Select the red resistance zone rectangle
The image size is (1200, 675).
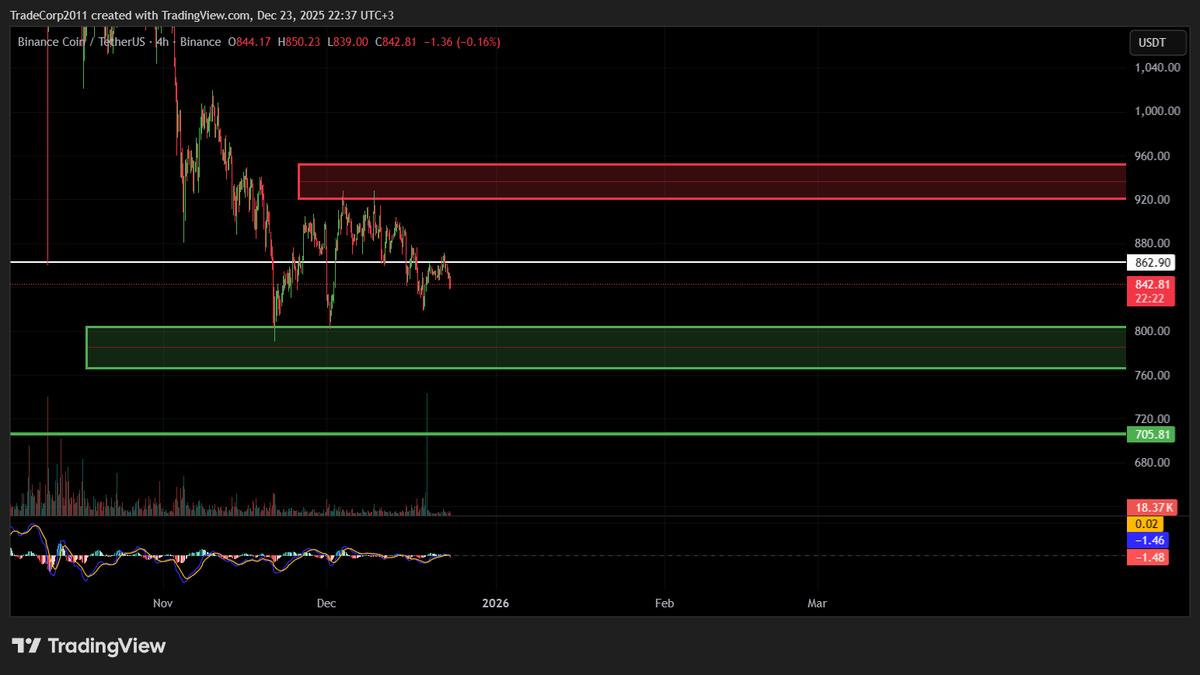712,181
